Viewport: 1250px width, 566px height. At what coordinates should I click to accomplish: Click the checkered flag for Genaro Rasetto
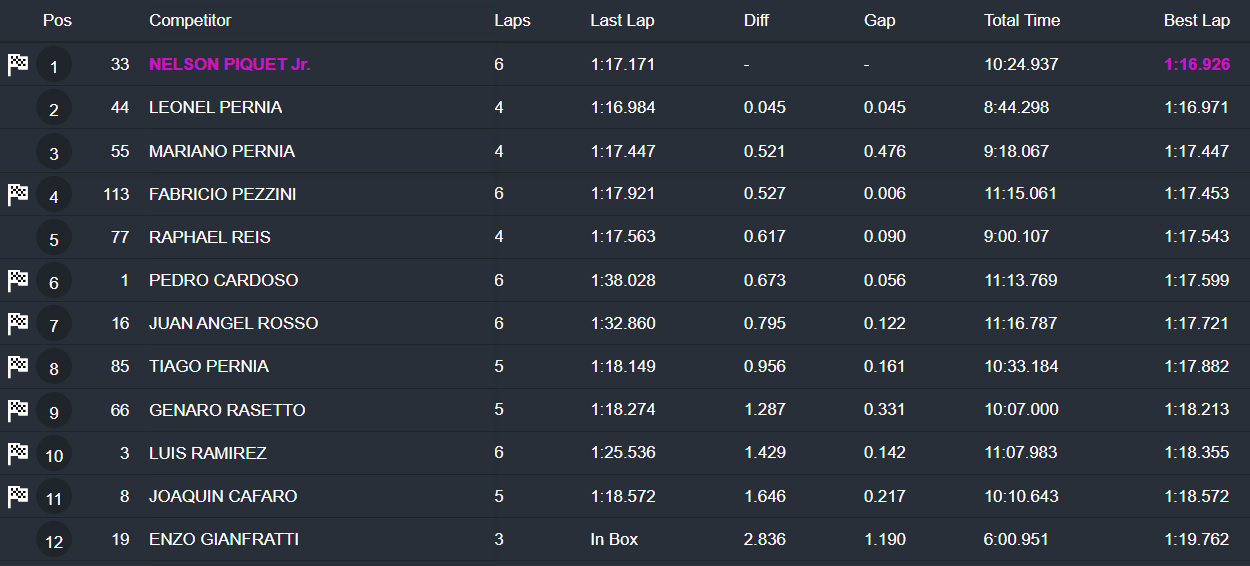pos(18,410)
